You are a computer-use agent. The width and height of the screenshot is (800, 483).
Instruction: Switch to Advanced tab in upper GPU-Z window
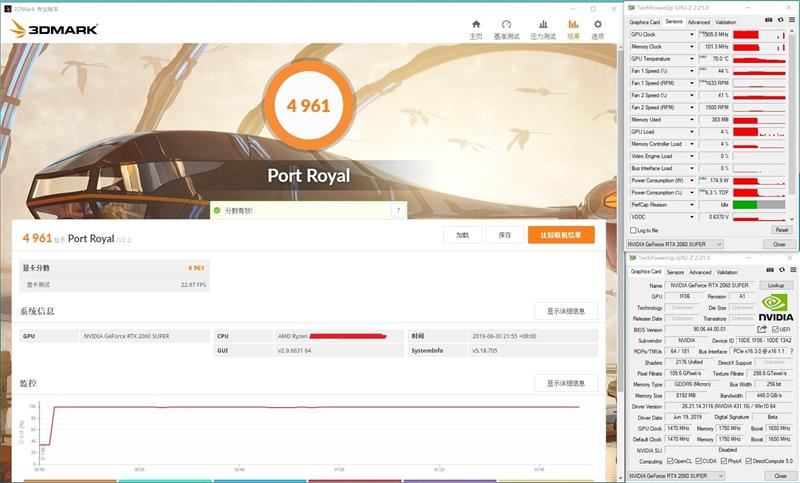point(698,22)
